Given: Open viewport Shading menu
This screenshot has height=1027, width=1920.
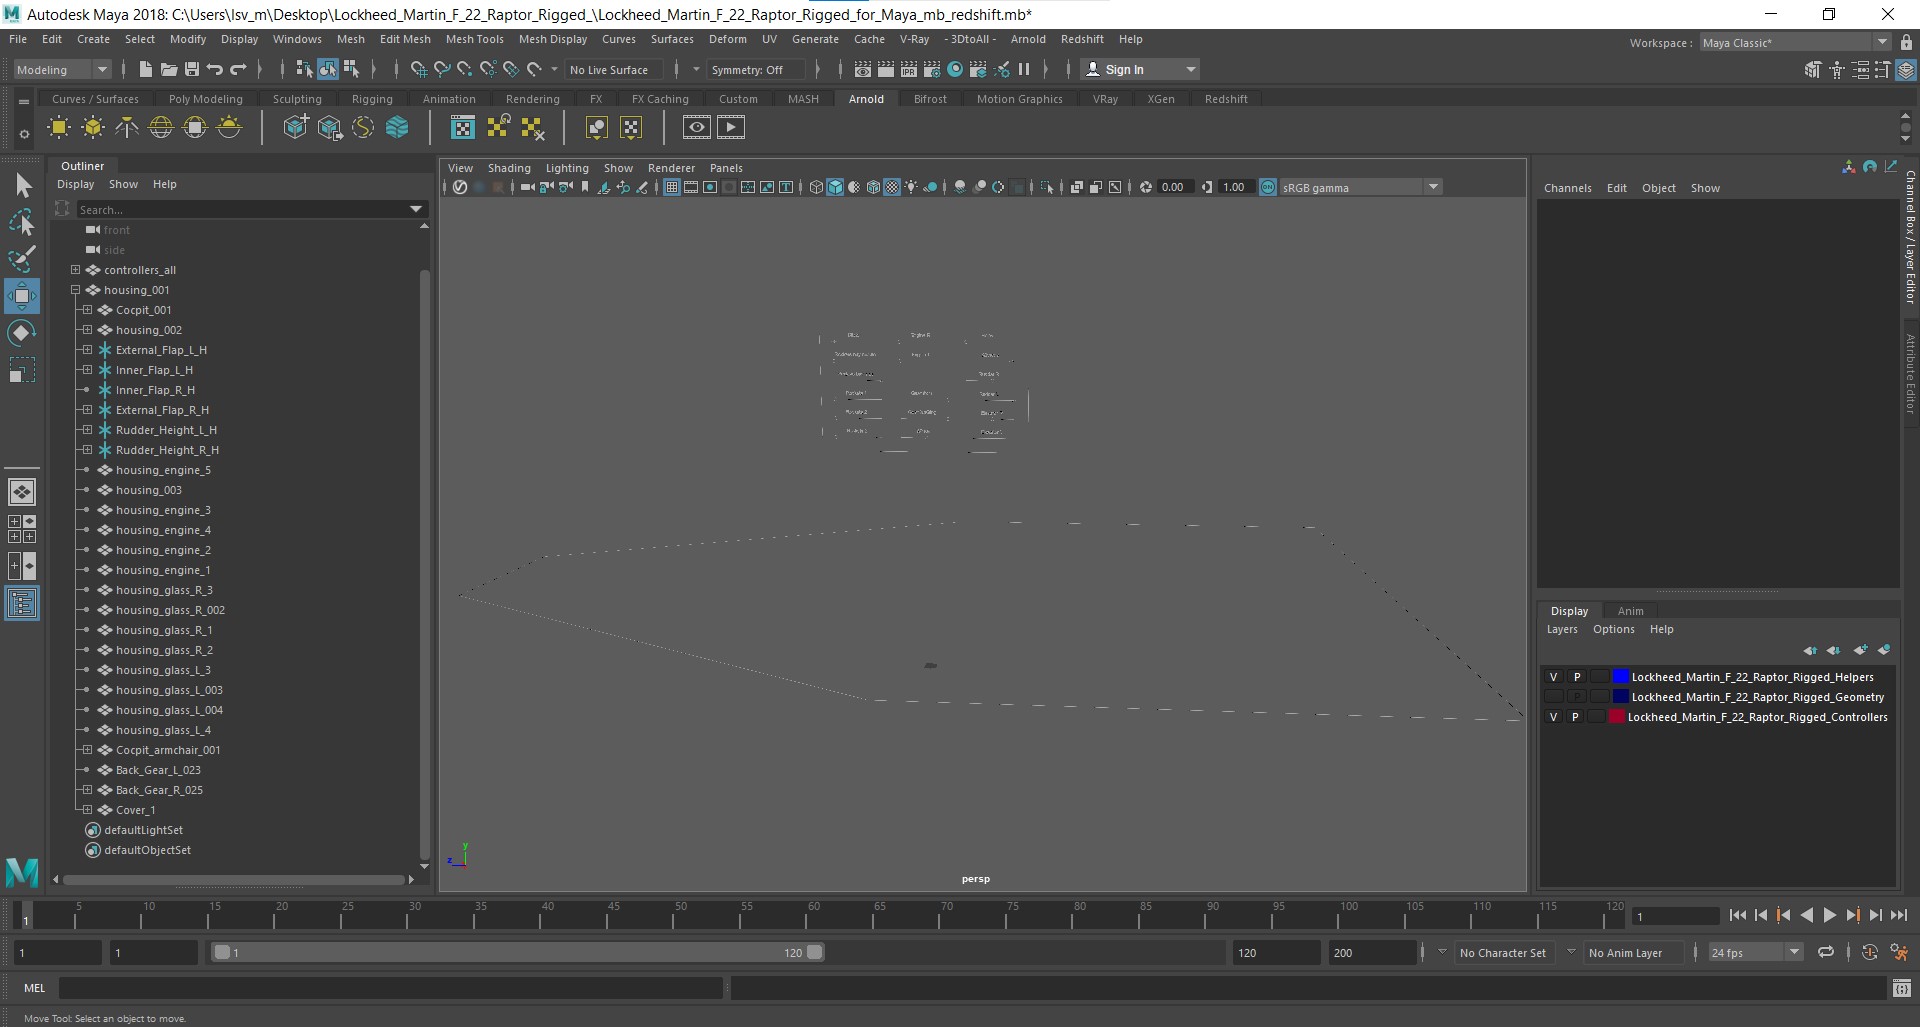Looking at the screenshot, I should click(x=509, y=168).
